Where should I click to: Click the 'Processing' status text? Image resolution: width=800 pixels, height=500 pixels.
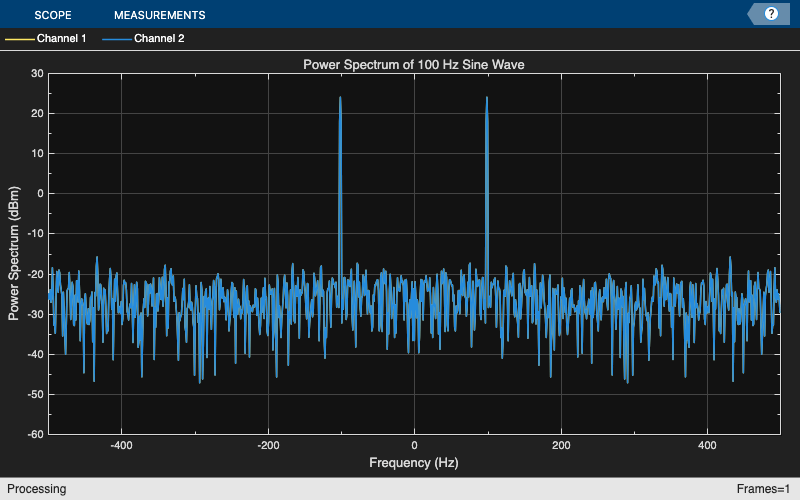click(37, 489)
